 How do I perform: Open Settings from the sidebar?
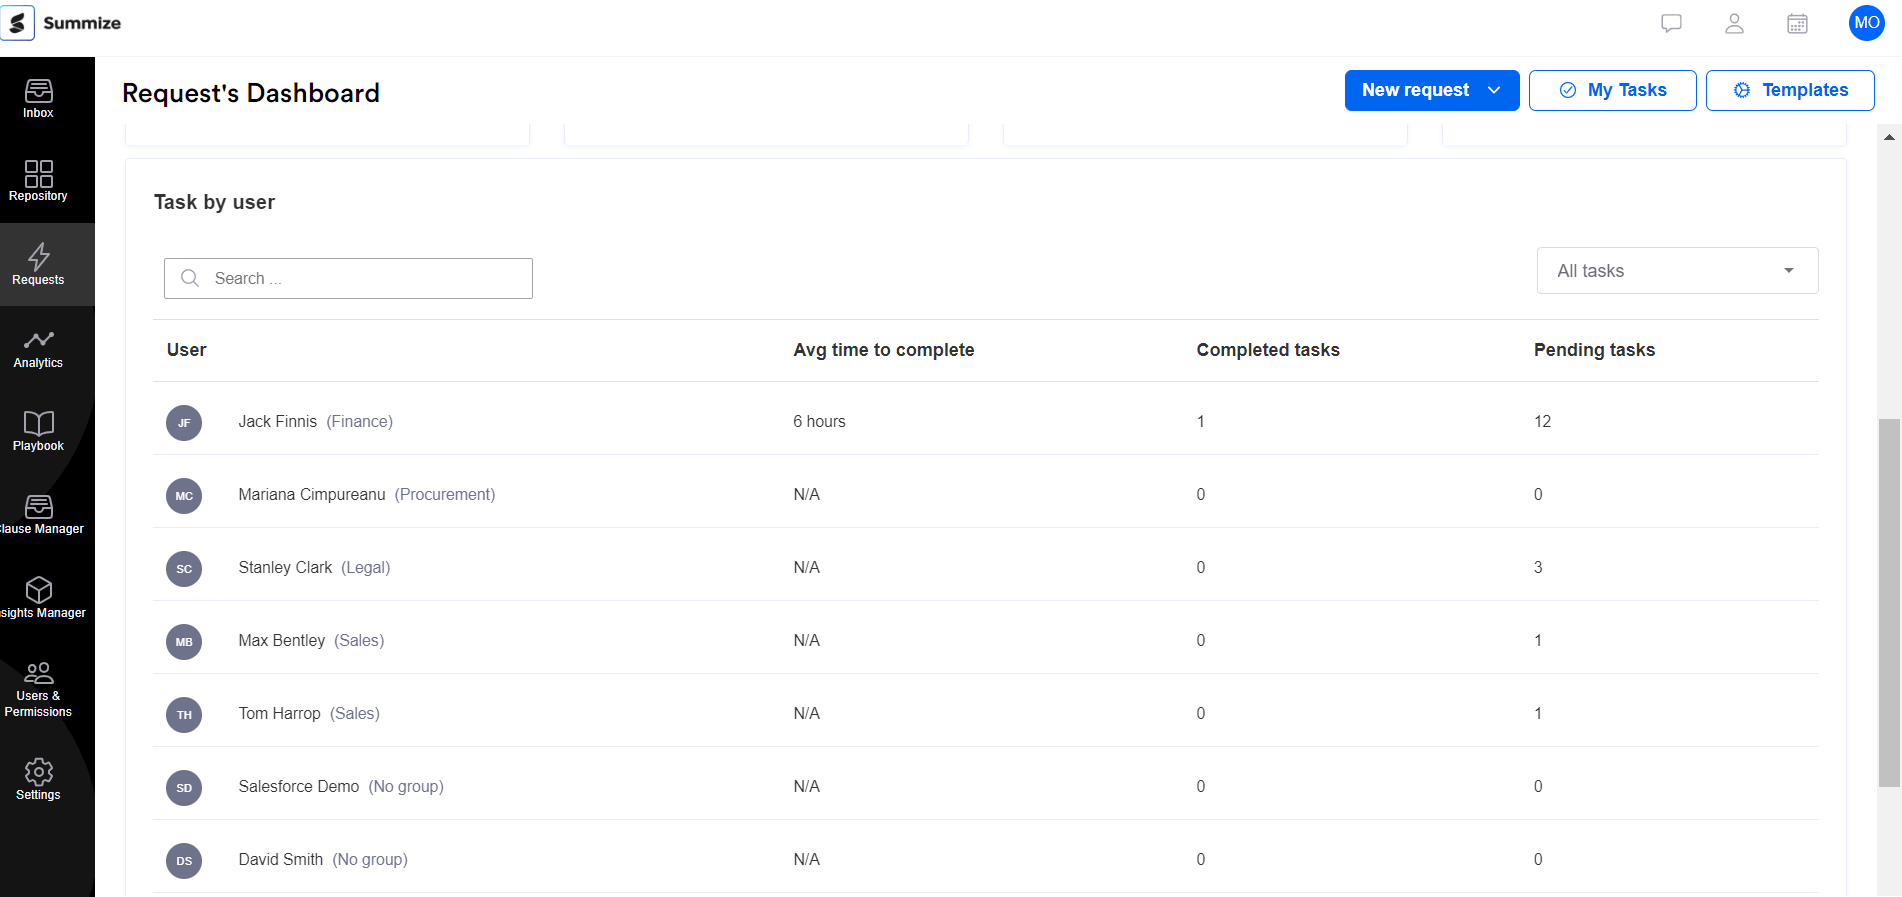tap(38, 779)
